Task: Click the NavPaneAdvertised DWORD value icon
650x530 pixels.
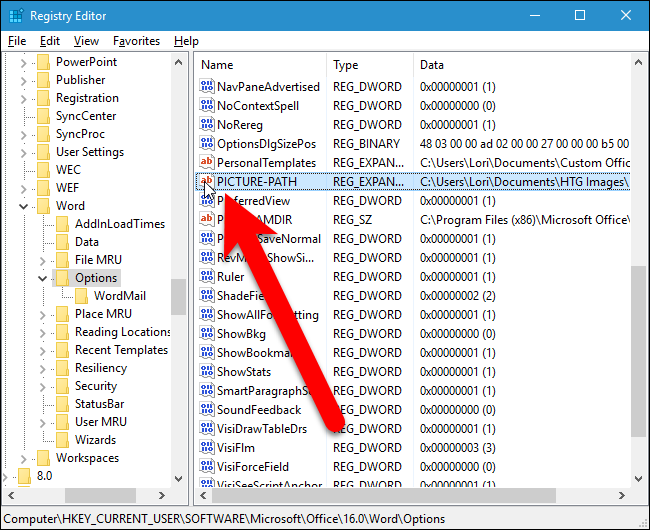Action: (206, 87)
